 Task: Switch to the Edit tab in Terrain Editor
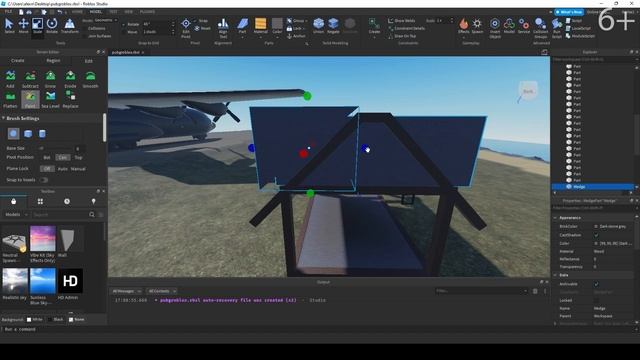click(89, 60)
